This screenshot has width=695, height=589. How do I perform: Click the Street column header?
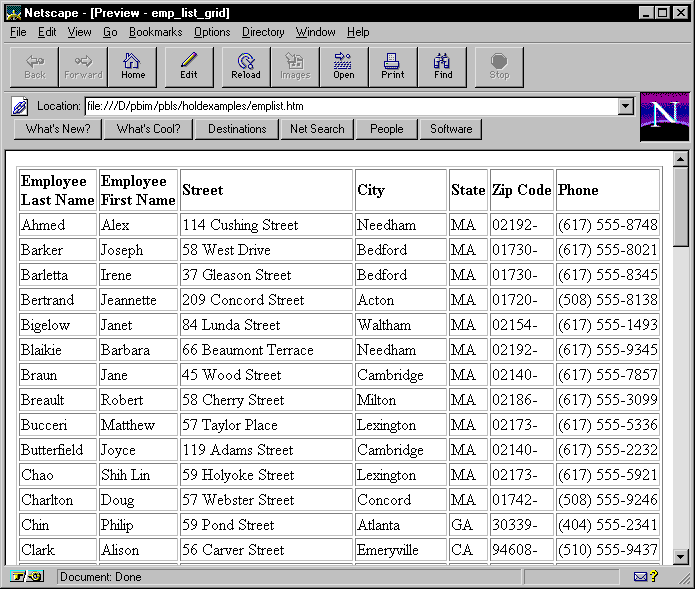(x=266, y=190)
